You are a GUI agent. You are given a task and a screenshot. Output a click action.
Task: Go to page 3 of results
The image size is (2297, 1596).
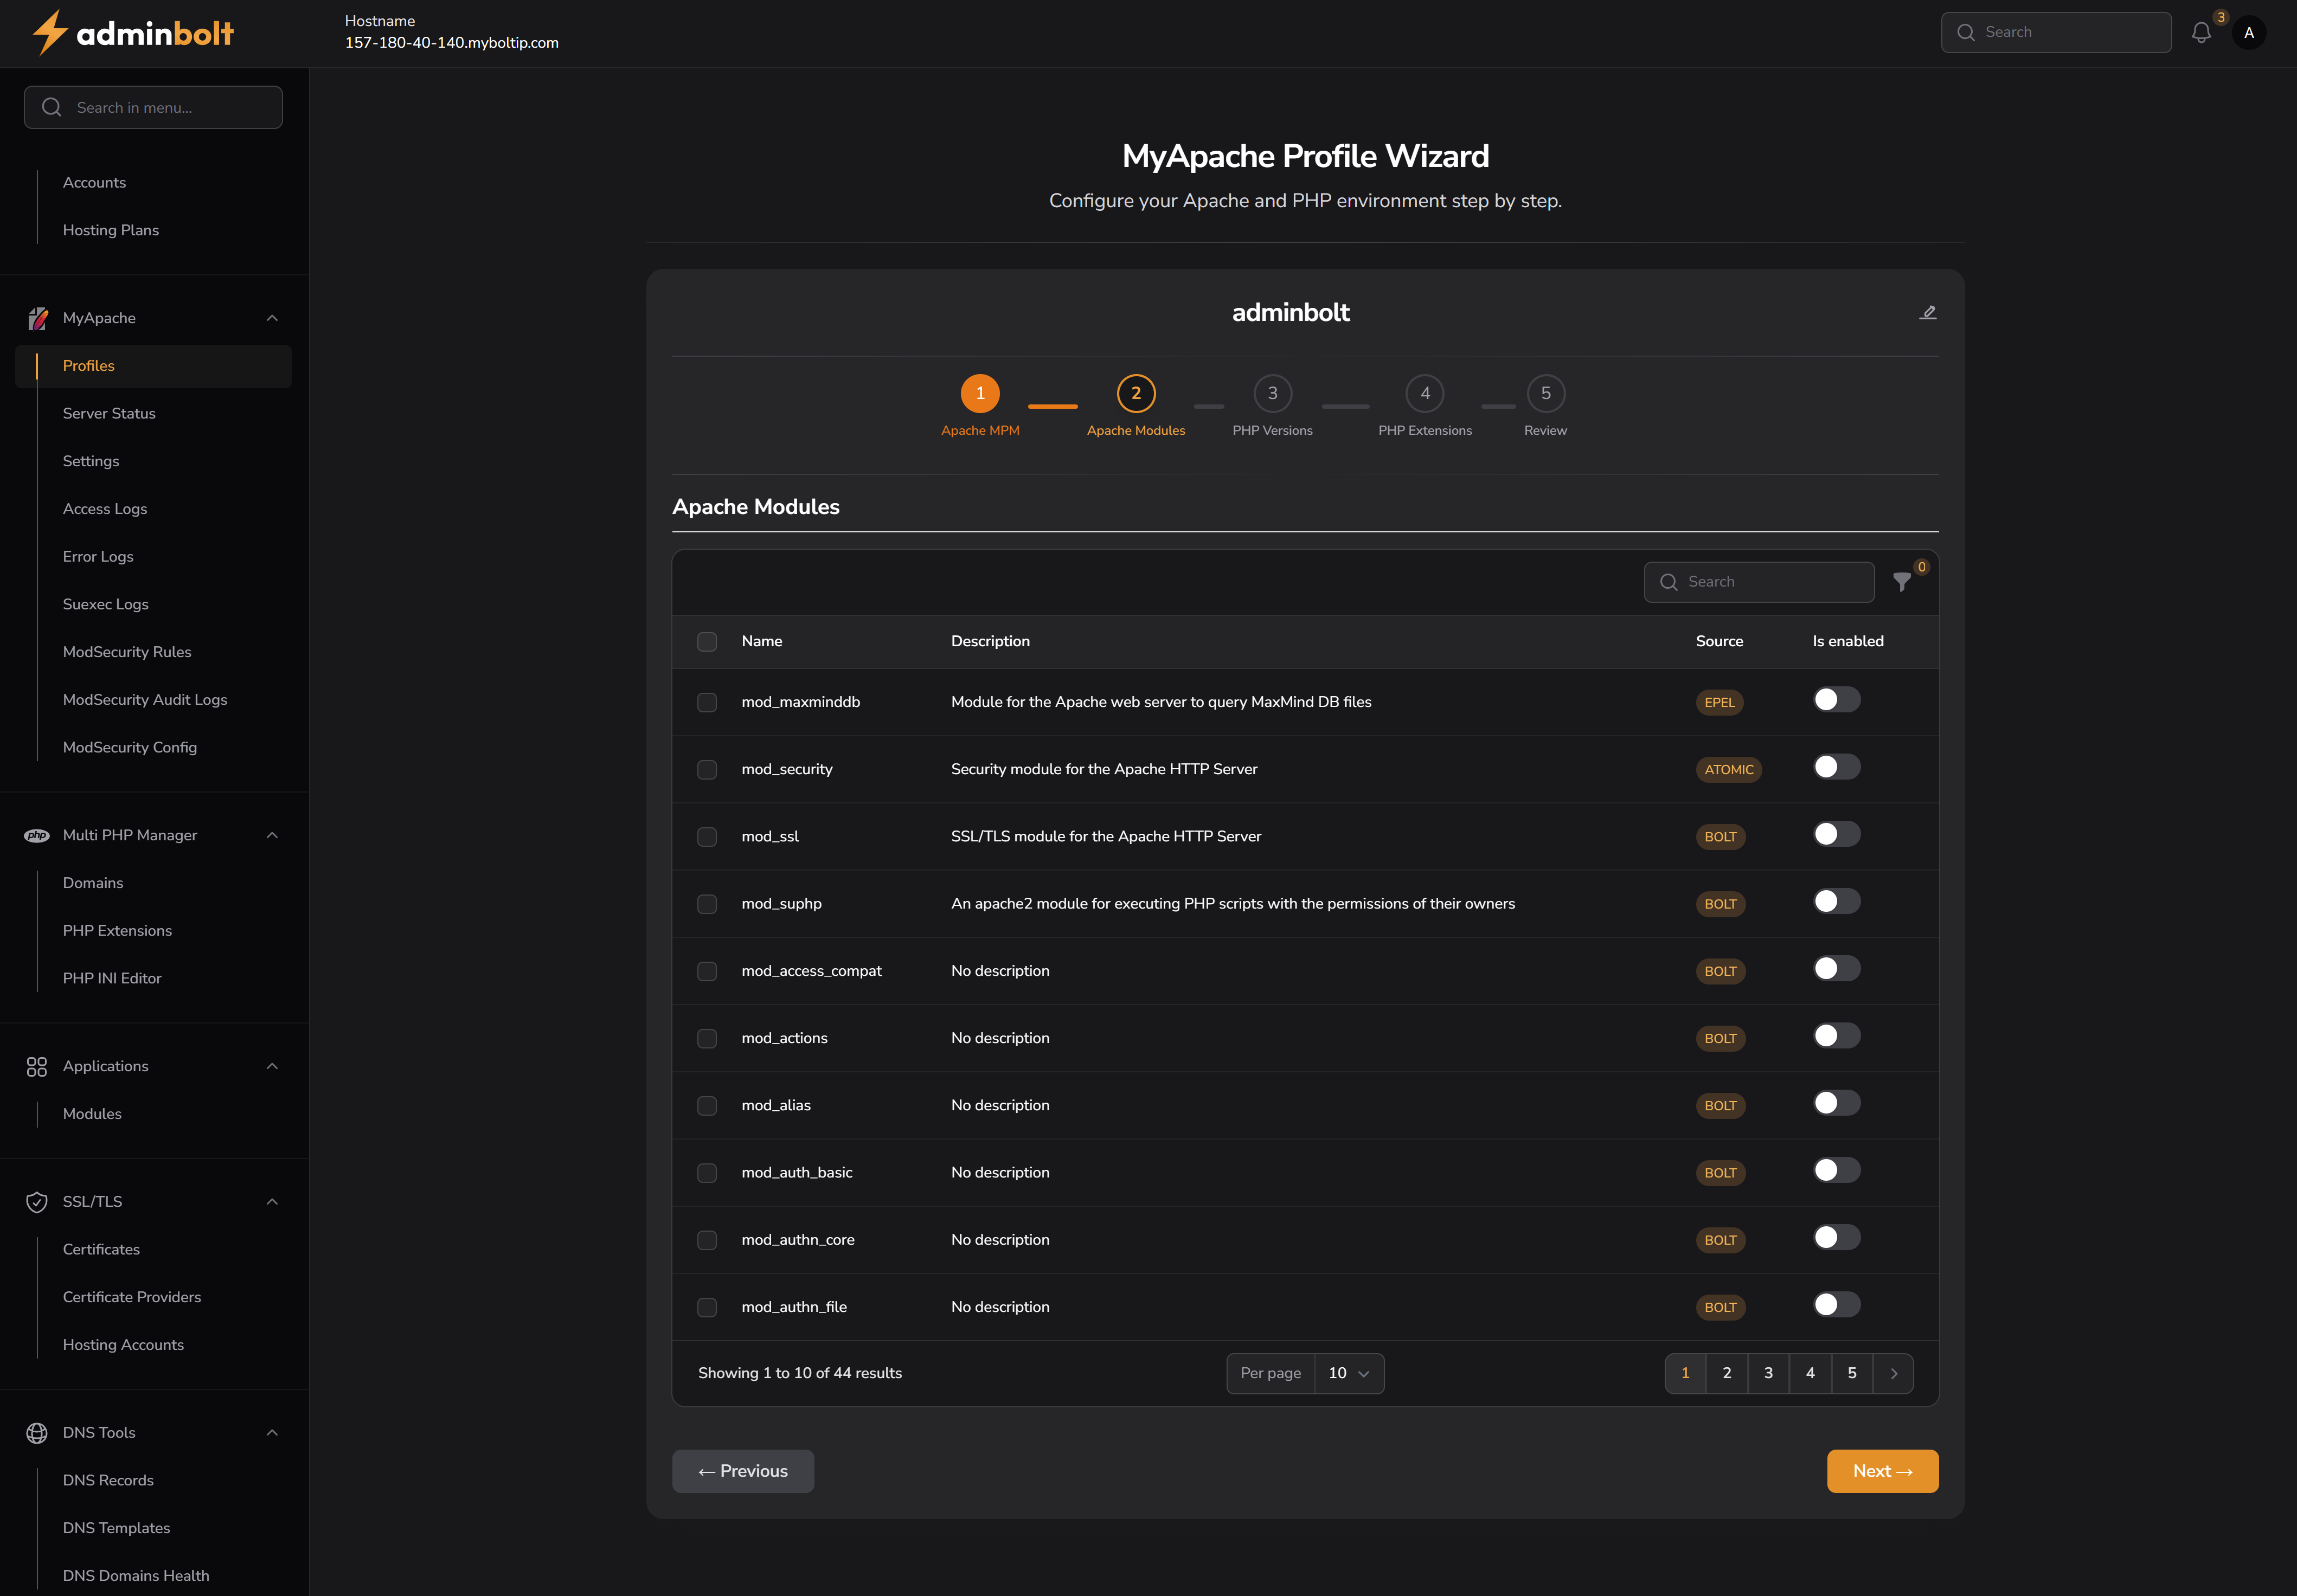1768,1373
